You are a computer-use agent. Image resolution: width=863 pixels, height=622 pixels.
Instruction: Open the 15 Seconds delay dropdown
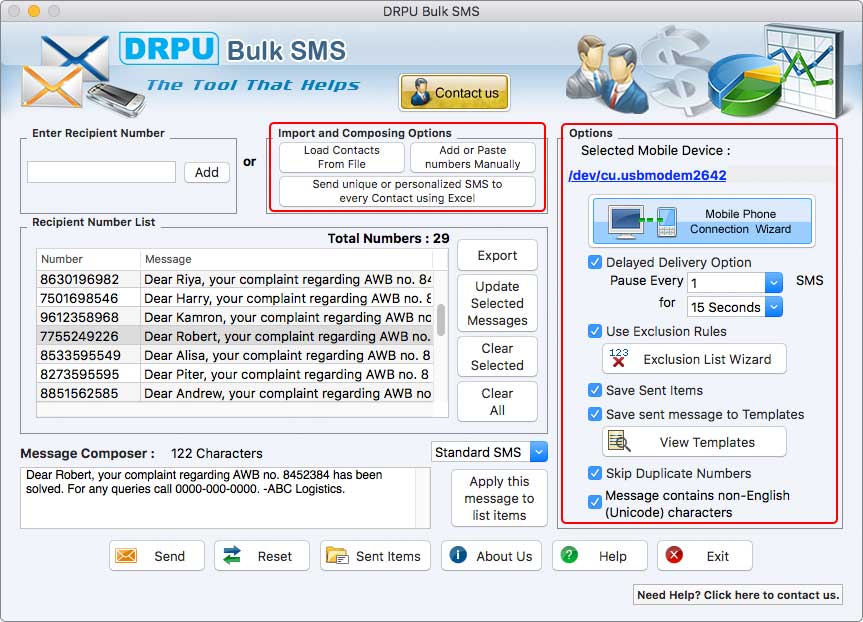(x=773, y=307)
